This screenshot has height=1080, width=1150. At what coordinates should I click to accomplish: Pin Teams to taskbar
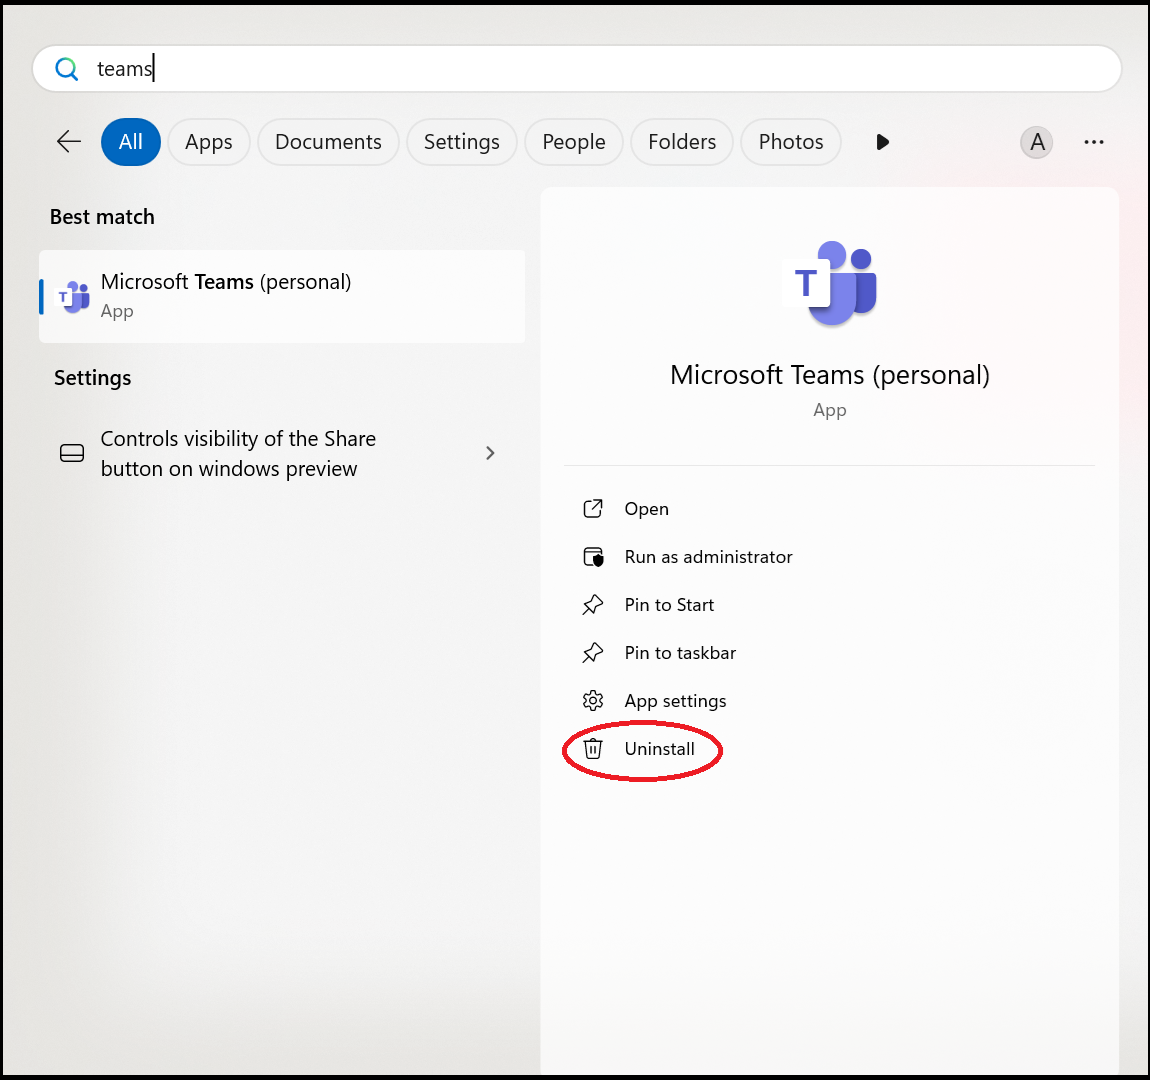(x=680, y=653)
